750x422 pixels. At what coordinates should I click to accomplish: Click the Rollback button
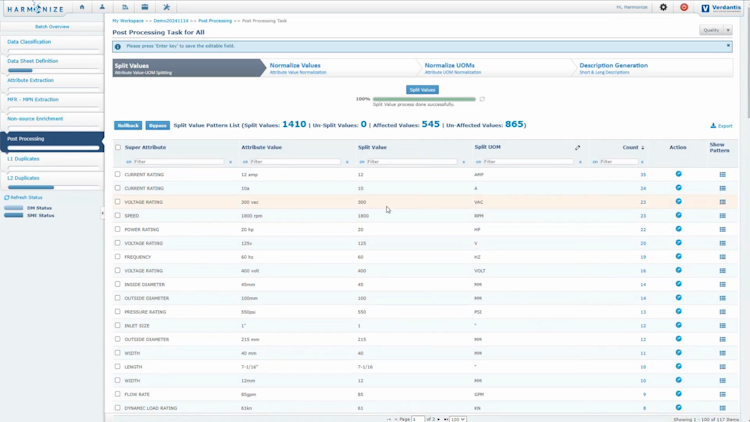(128, 125)
